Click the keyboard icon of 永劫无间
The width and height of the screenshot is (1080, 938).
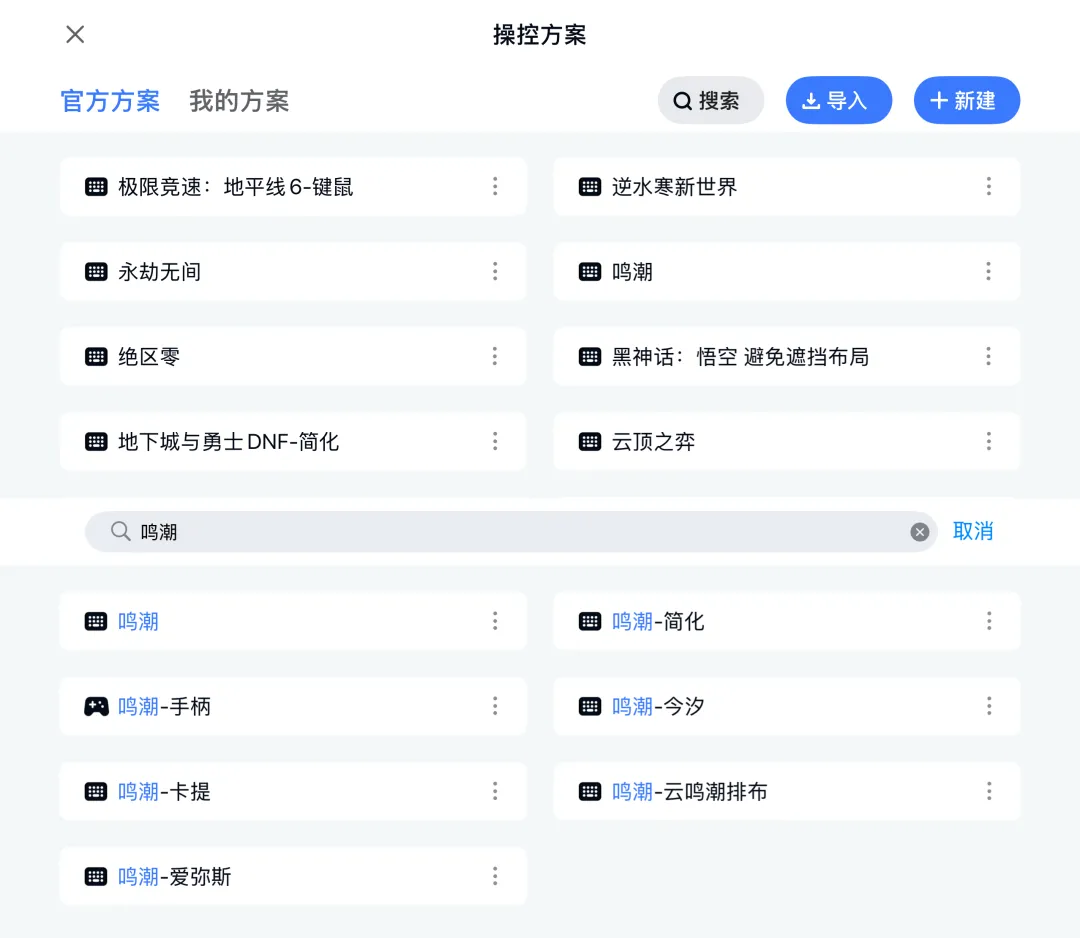[96, 271]
